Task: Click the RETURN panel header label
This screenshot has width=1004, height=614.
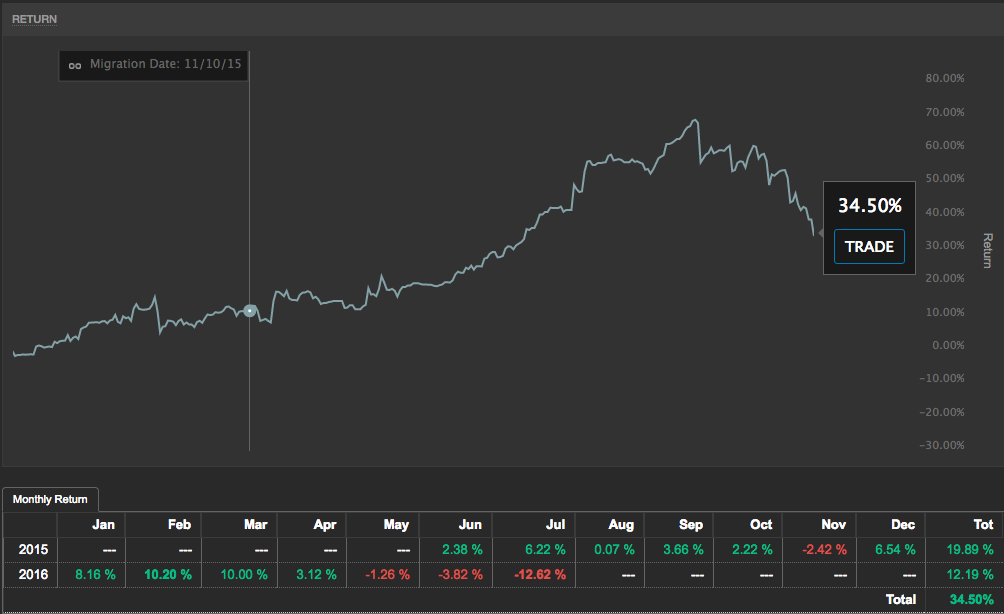Action: tap(34, 19)
